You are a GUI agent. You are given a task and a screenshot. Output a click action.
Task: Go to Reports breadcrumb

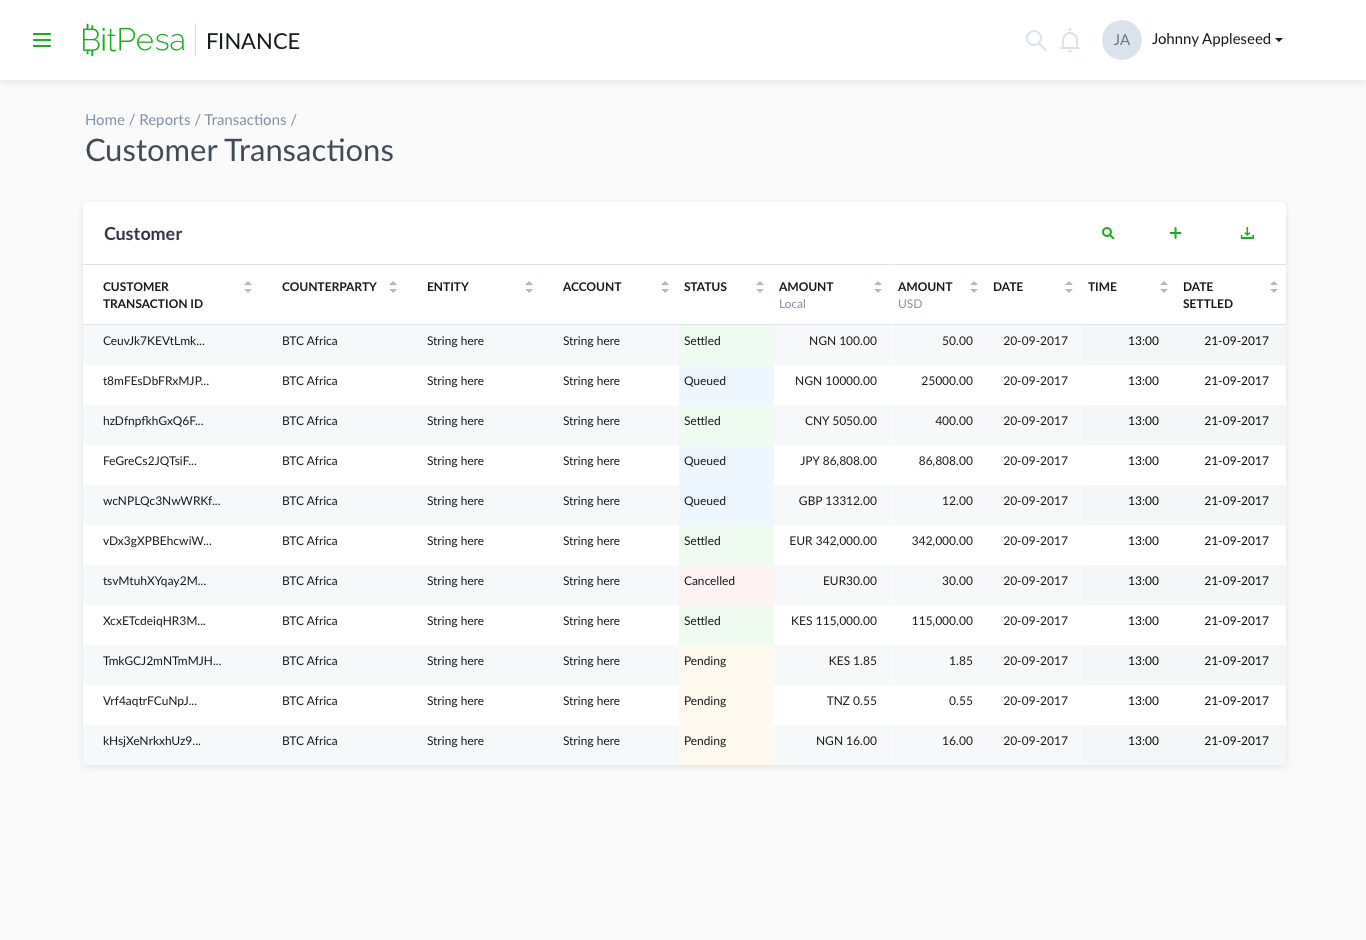point(165,120)
